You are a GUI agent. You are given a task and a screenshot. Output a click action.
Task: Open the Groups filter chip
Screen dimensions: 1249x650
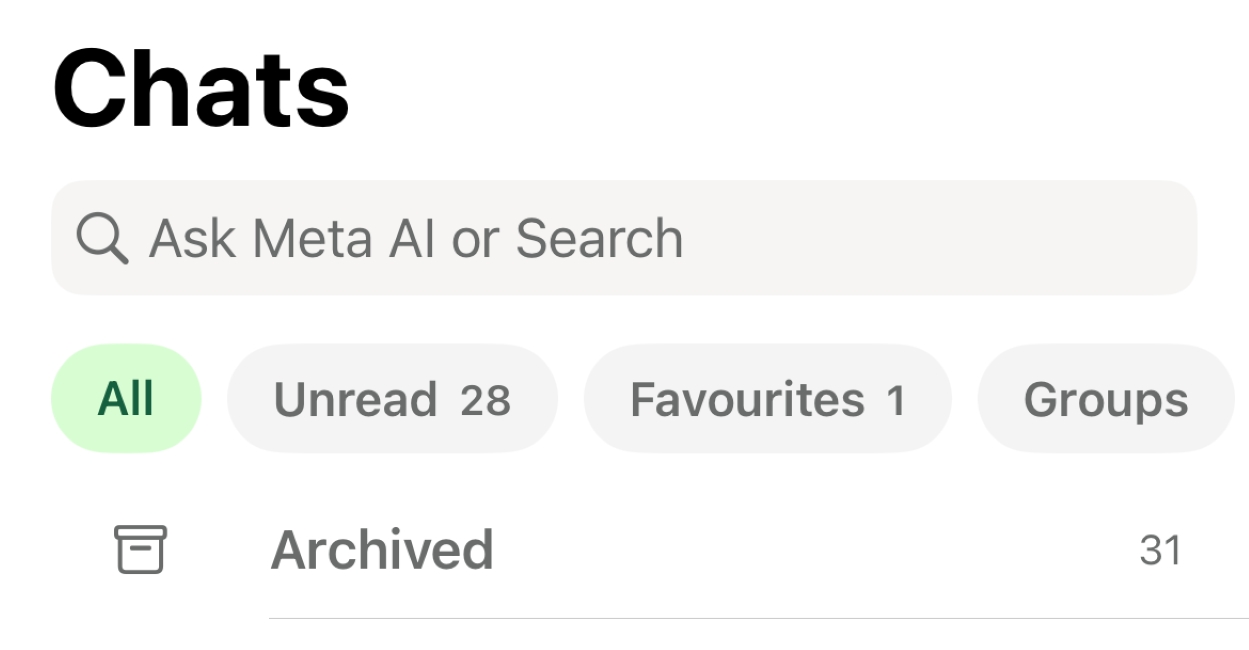pos(1105,399)
